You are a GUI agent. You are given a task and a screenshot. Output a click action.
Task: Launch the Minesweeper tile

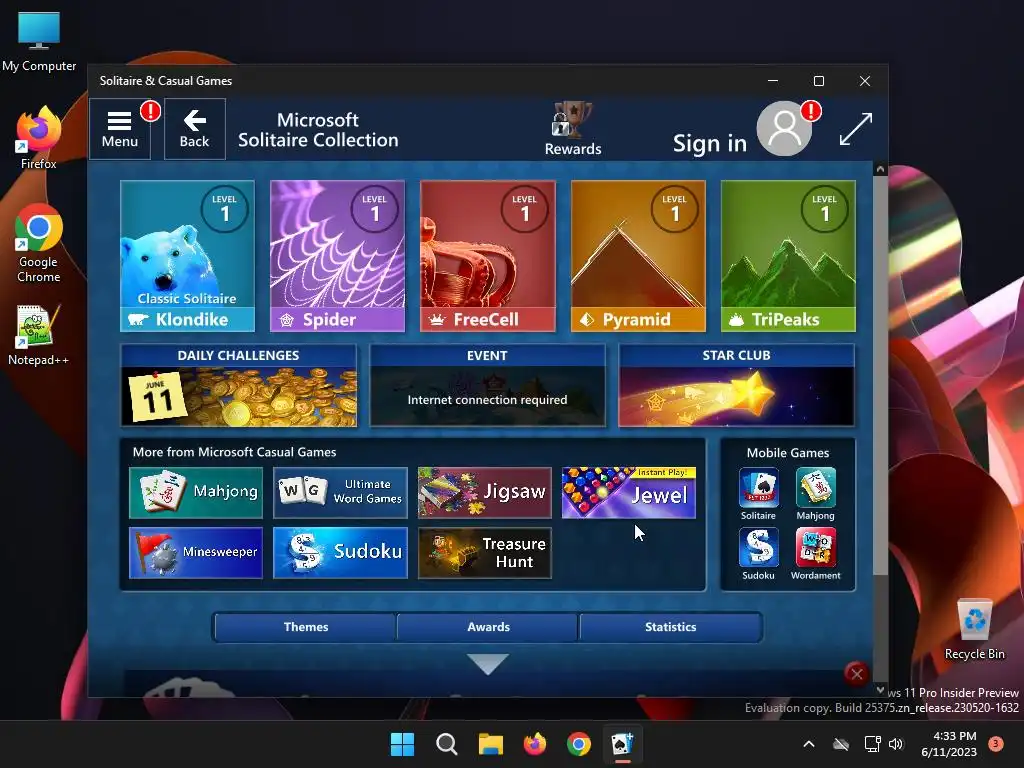pyautogui.click(x=196, y=552)
